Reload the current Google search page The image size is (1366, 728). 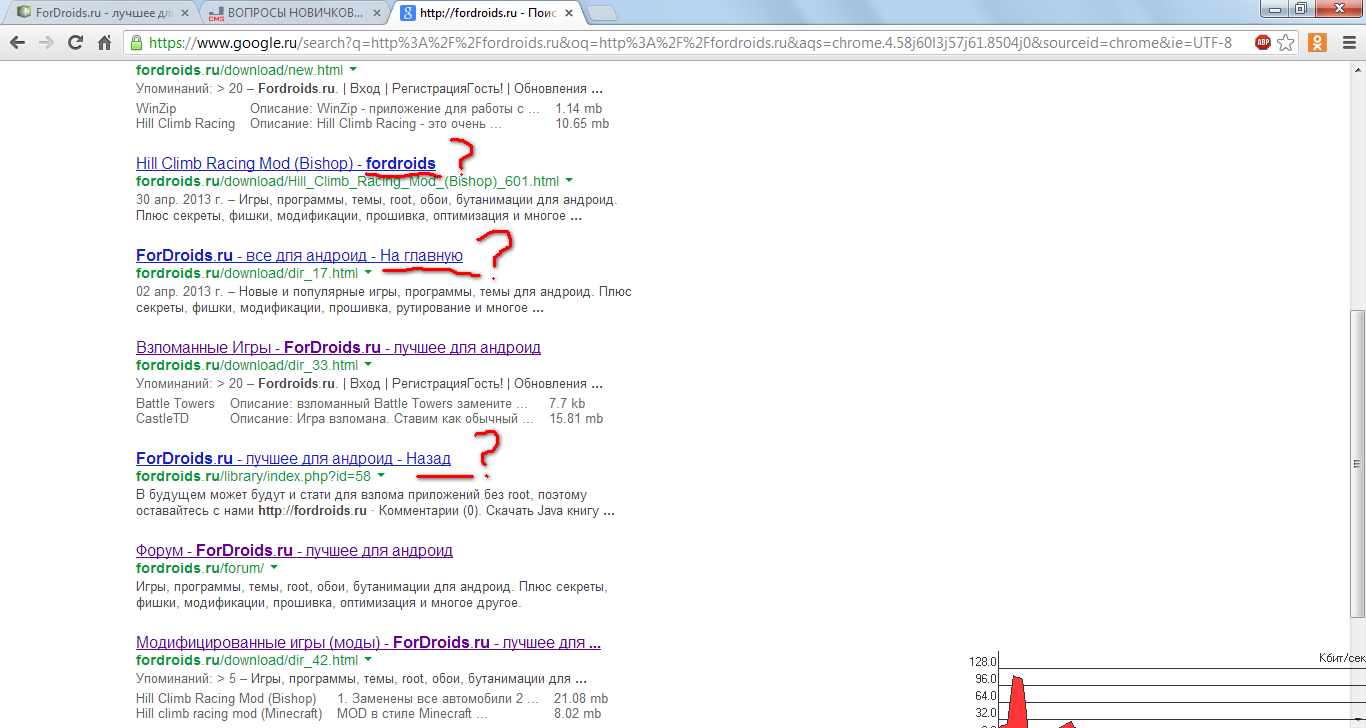tap(75, 43)
